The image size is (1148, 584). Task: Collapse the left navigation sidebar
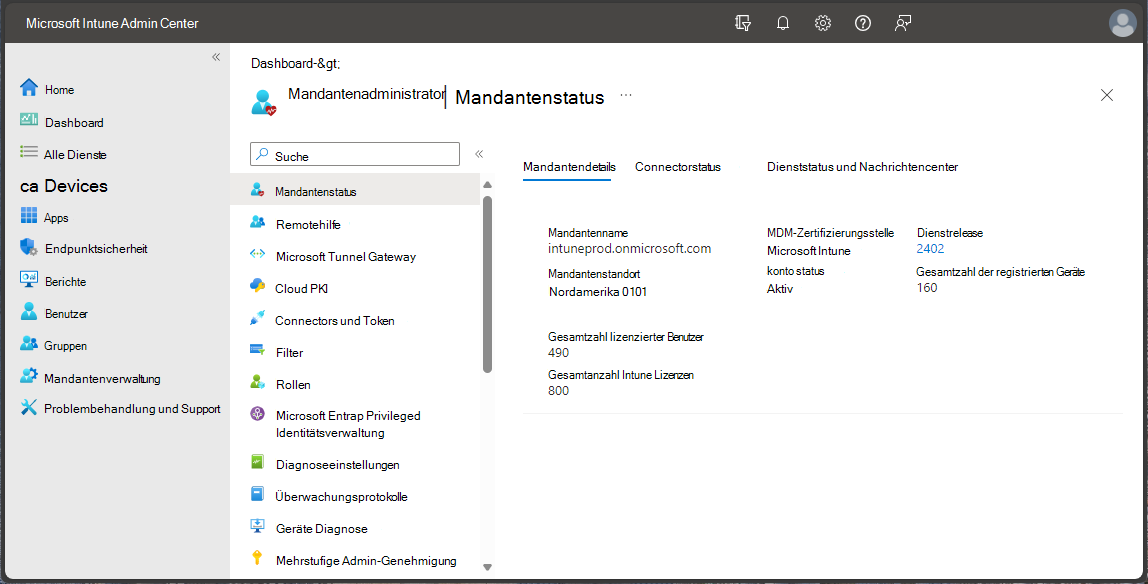click(216, 57)
